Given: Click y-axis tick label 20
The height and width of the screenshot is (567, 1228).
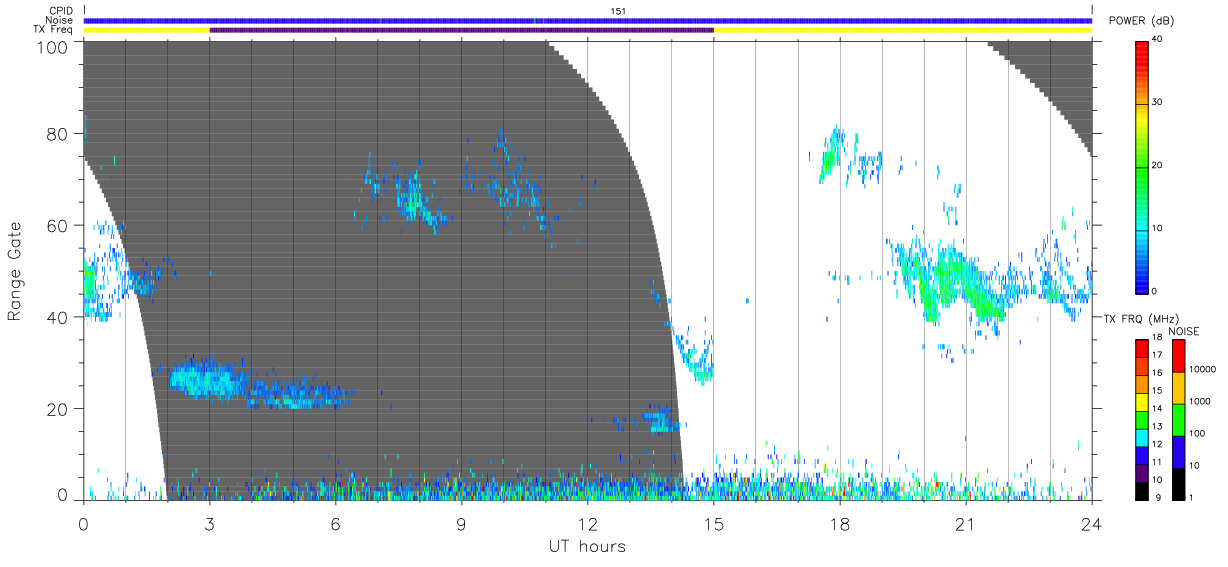Looking at the screenshot, I should 58,409.
